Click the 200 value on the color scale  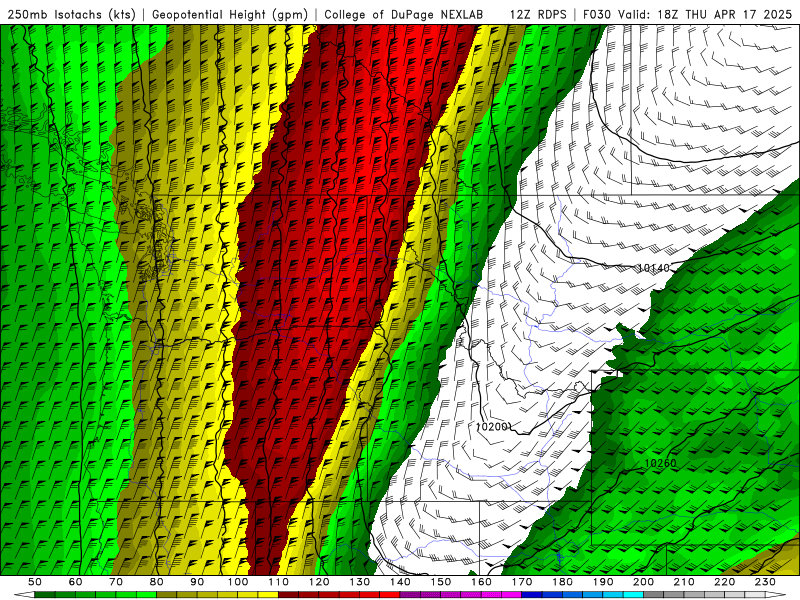(x=643, y=582)
